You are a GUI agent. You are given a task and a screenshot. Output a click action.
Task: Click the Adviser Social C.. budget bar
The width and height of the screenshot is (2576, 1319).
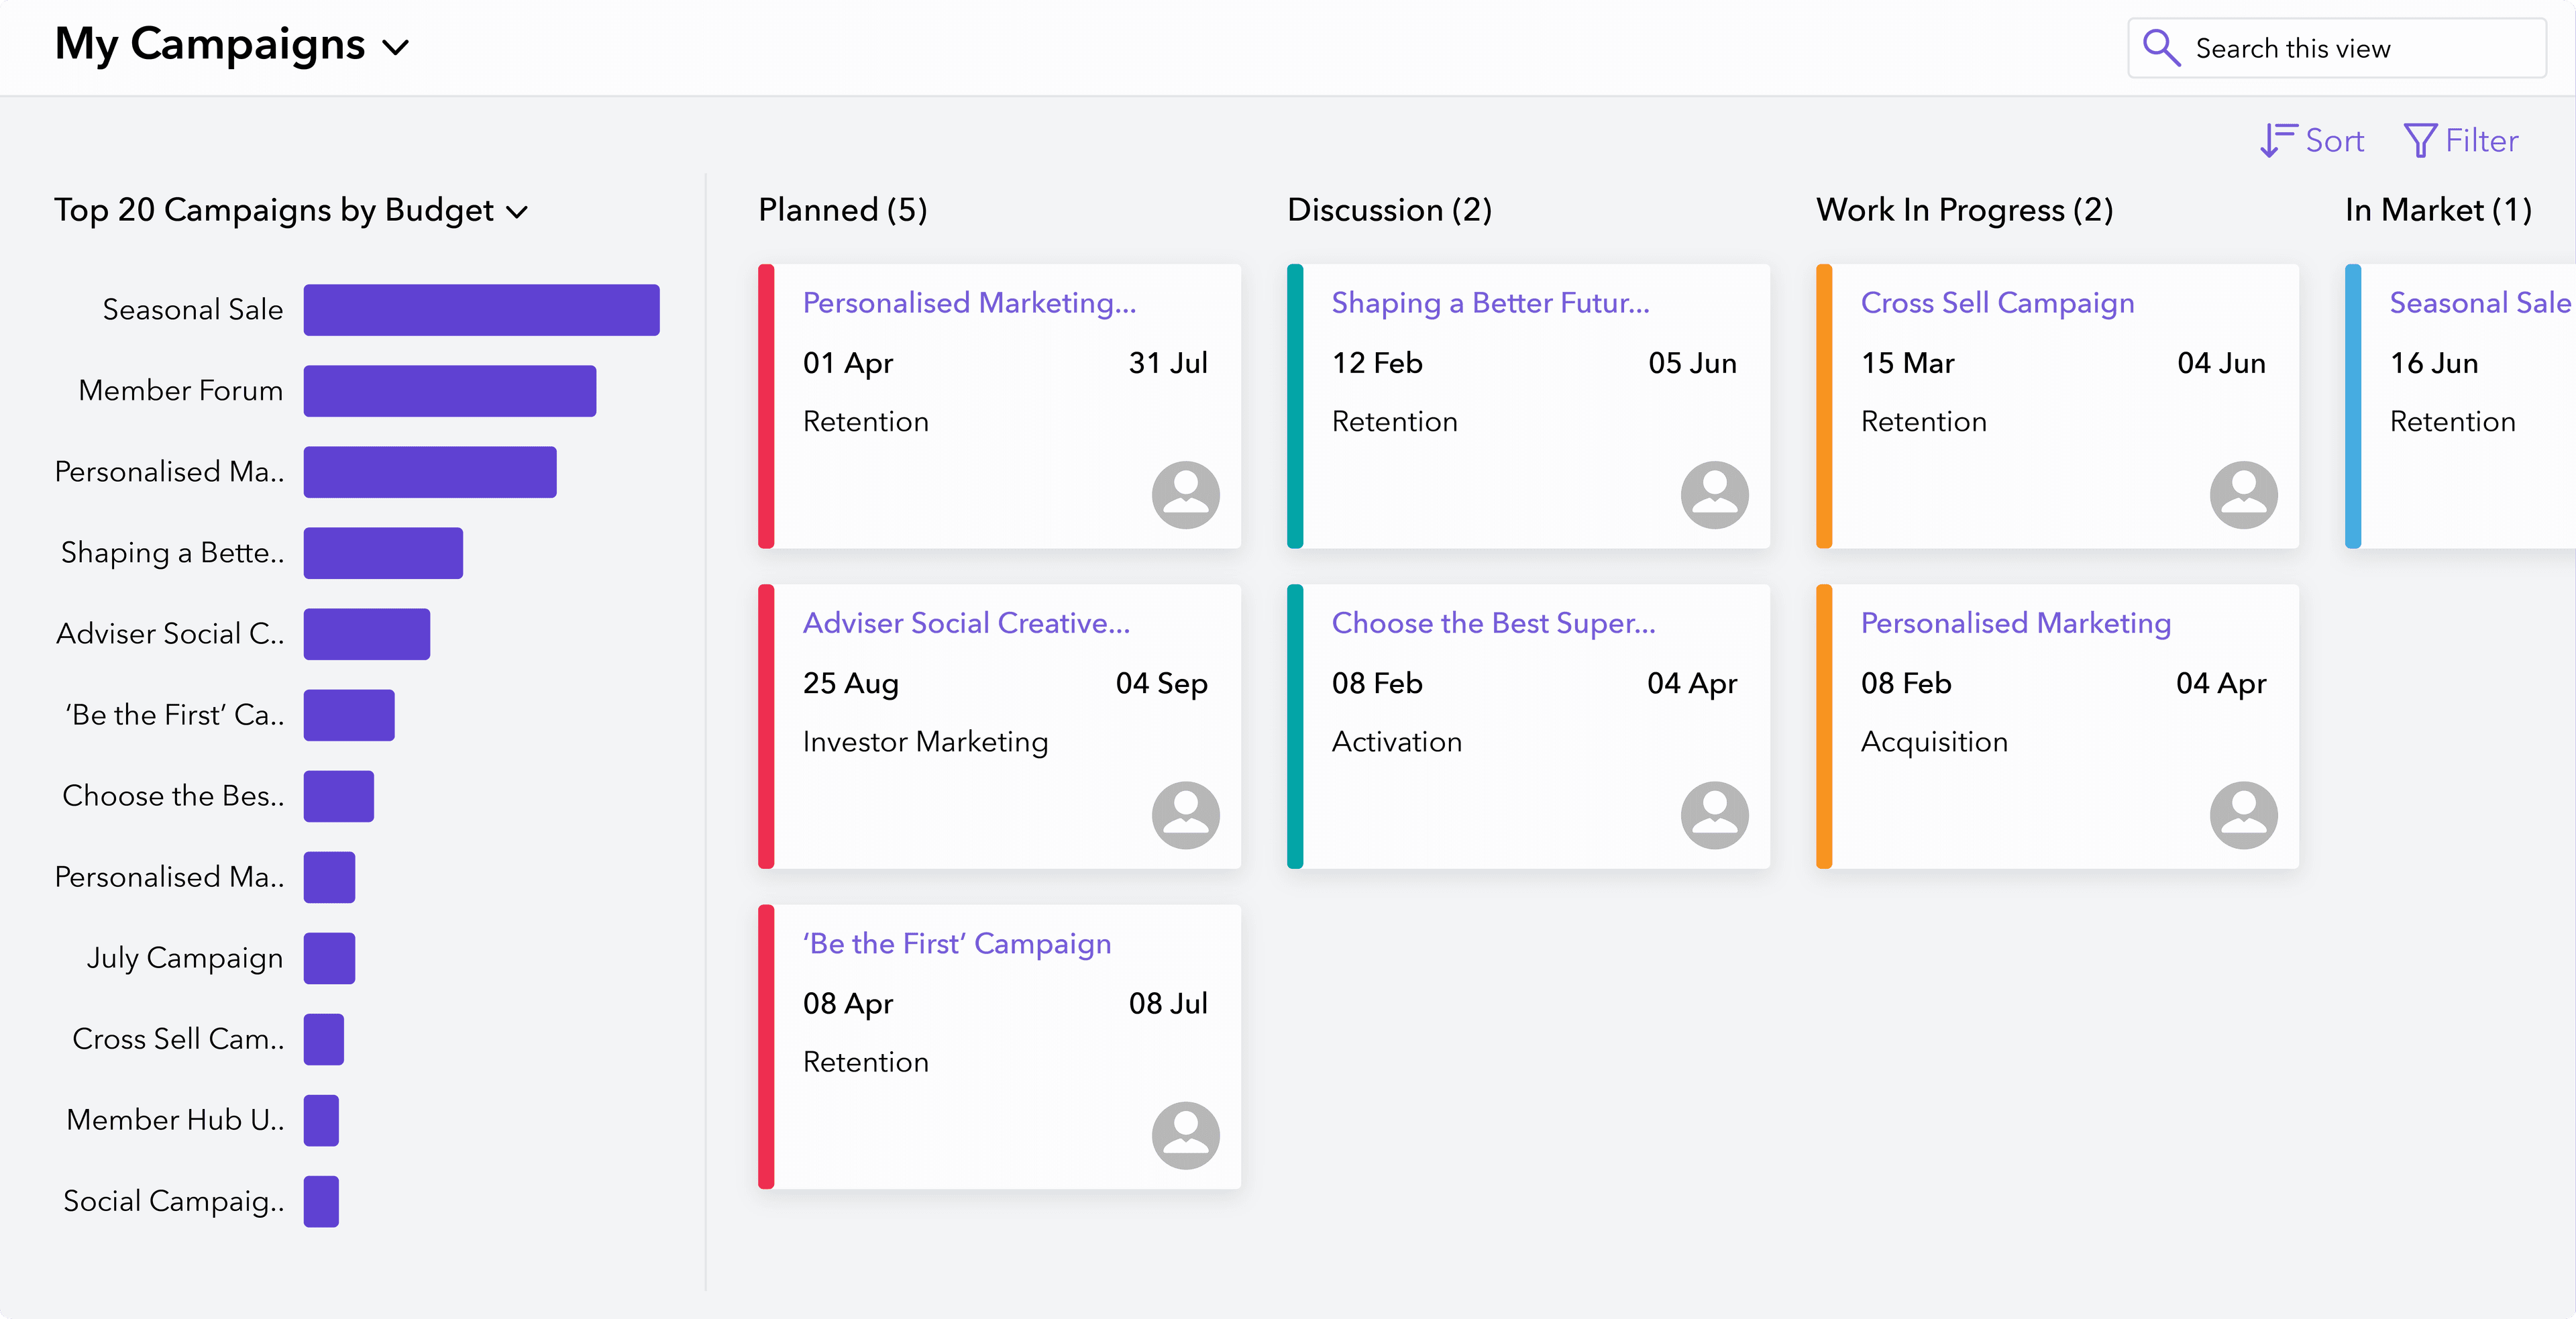367,634
